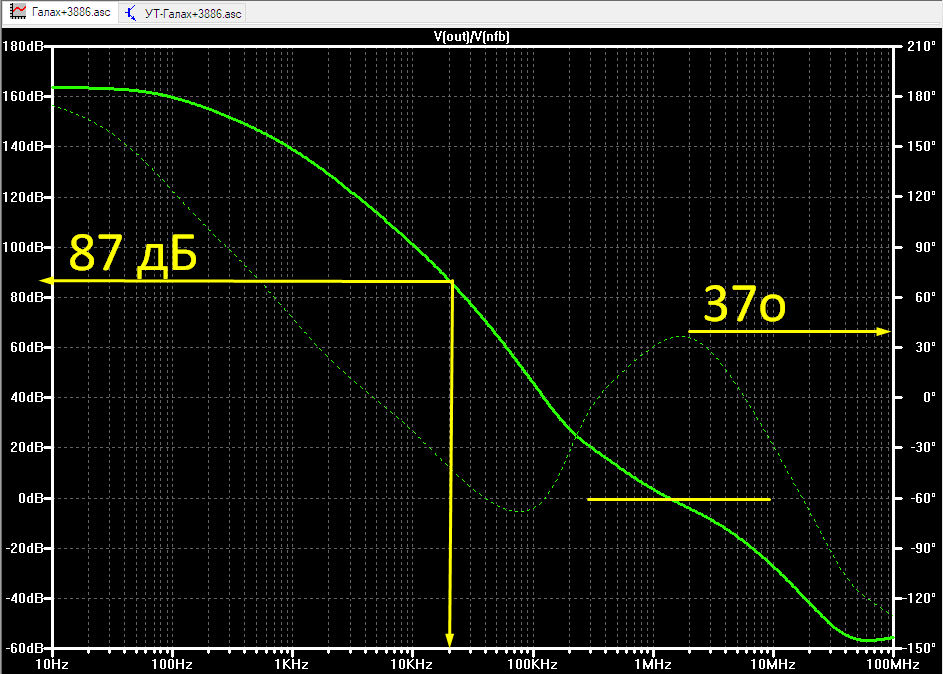Click the 100MHz frequency axis label
The image size is (943, 674).
pos(892,664)
